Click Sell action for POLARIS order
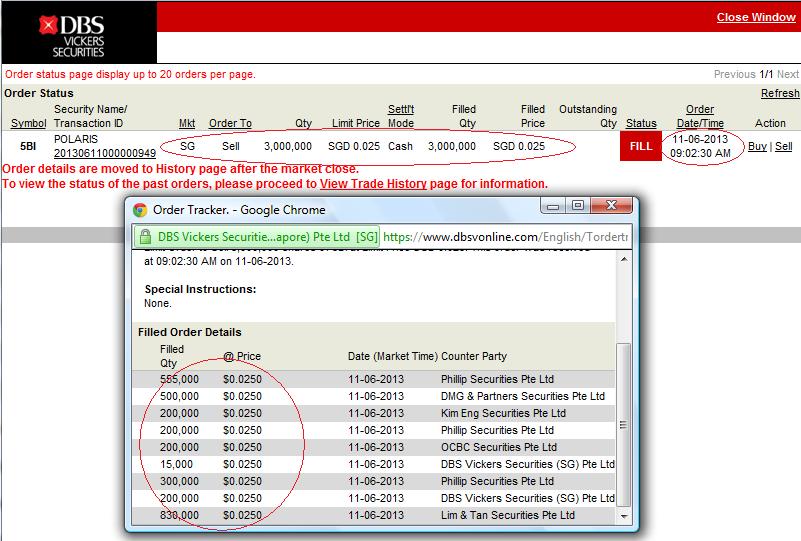 click(x=784, y=147)
